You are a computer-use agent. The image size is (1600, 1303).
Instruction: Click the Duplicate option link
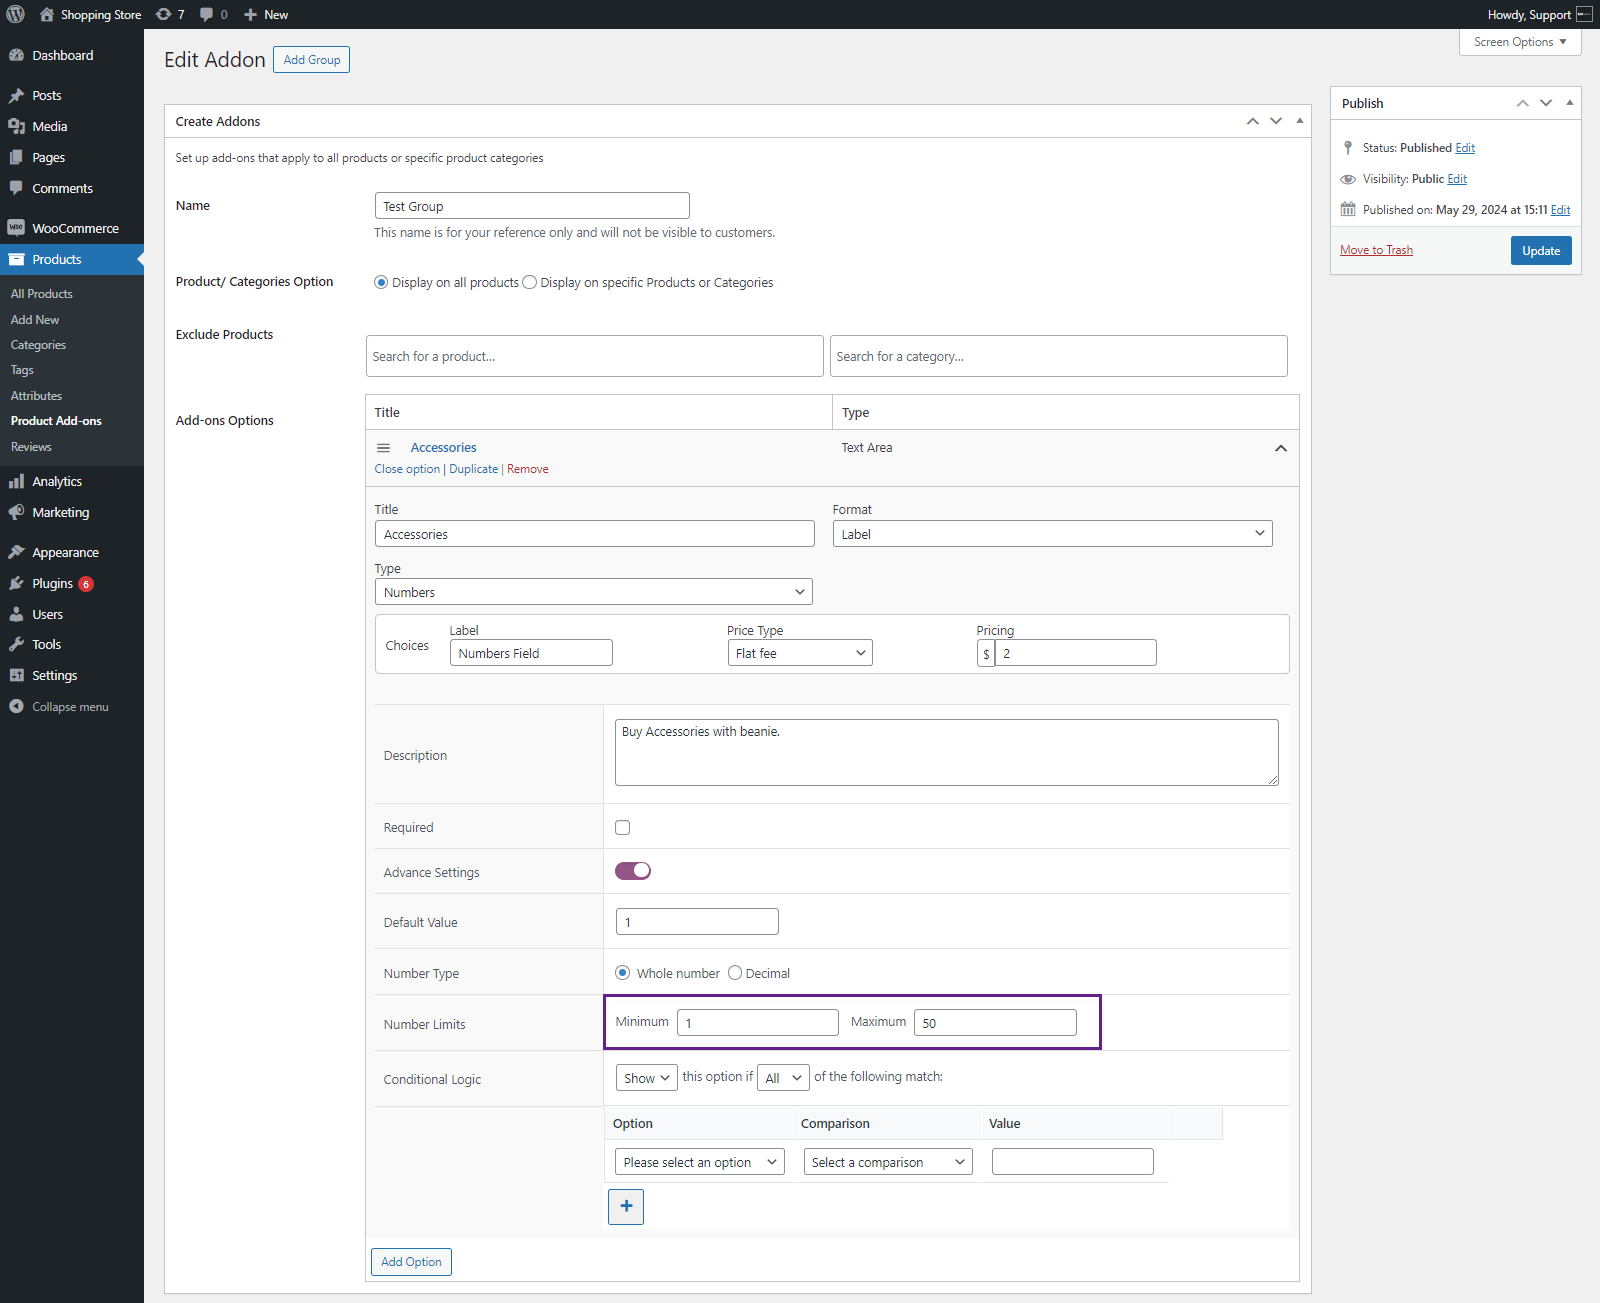click(474, 469)
